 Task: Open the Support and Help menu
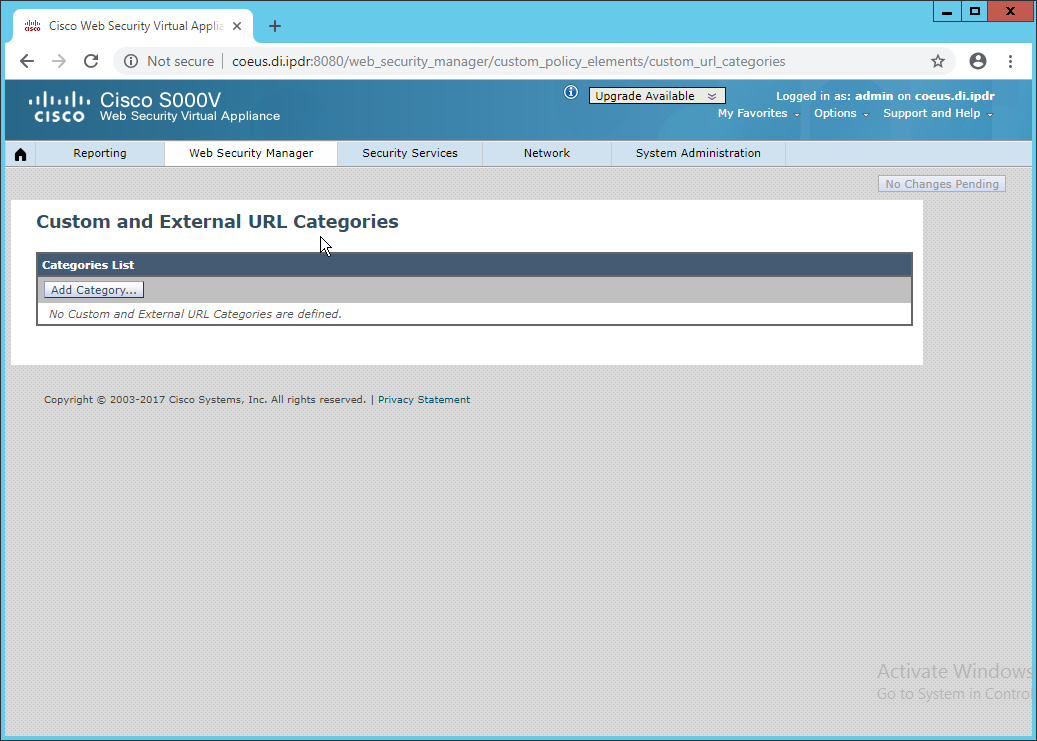tap(938, 113)
